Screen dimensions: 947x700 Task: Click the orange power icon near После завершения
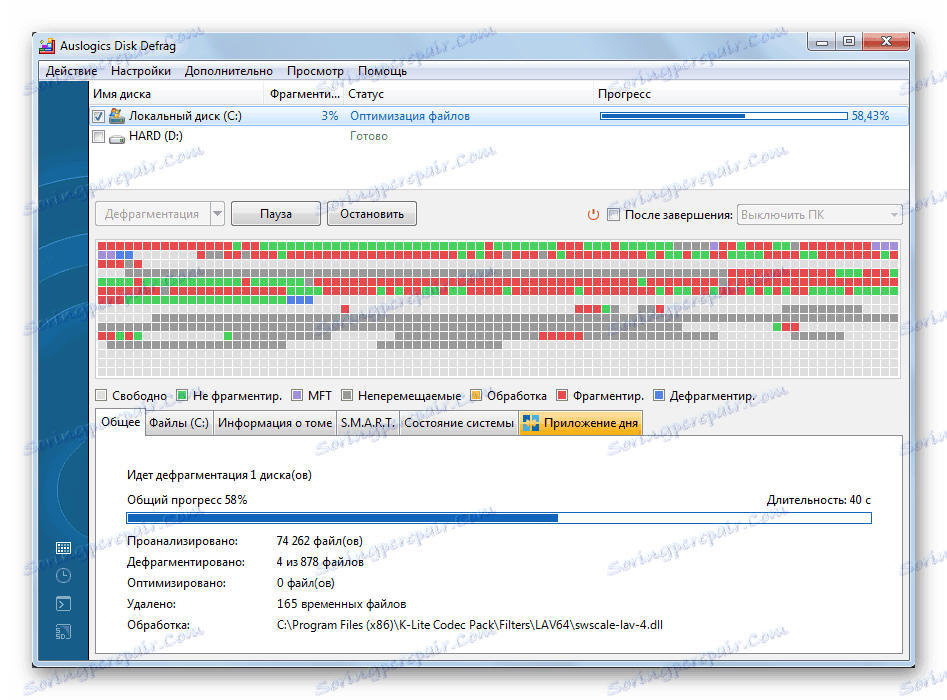(x=593, y=214)
